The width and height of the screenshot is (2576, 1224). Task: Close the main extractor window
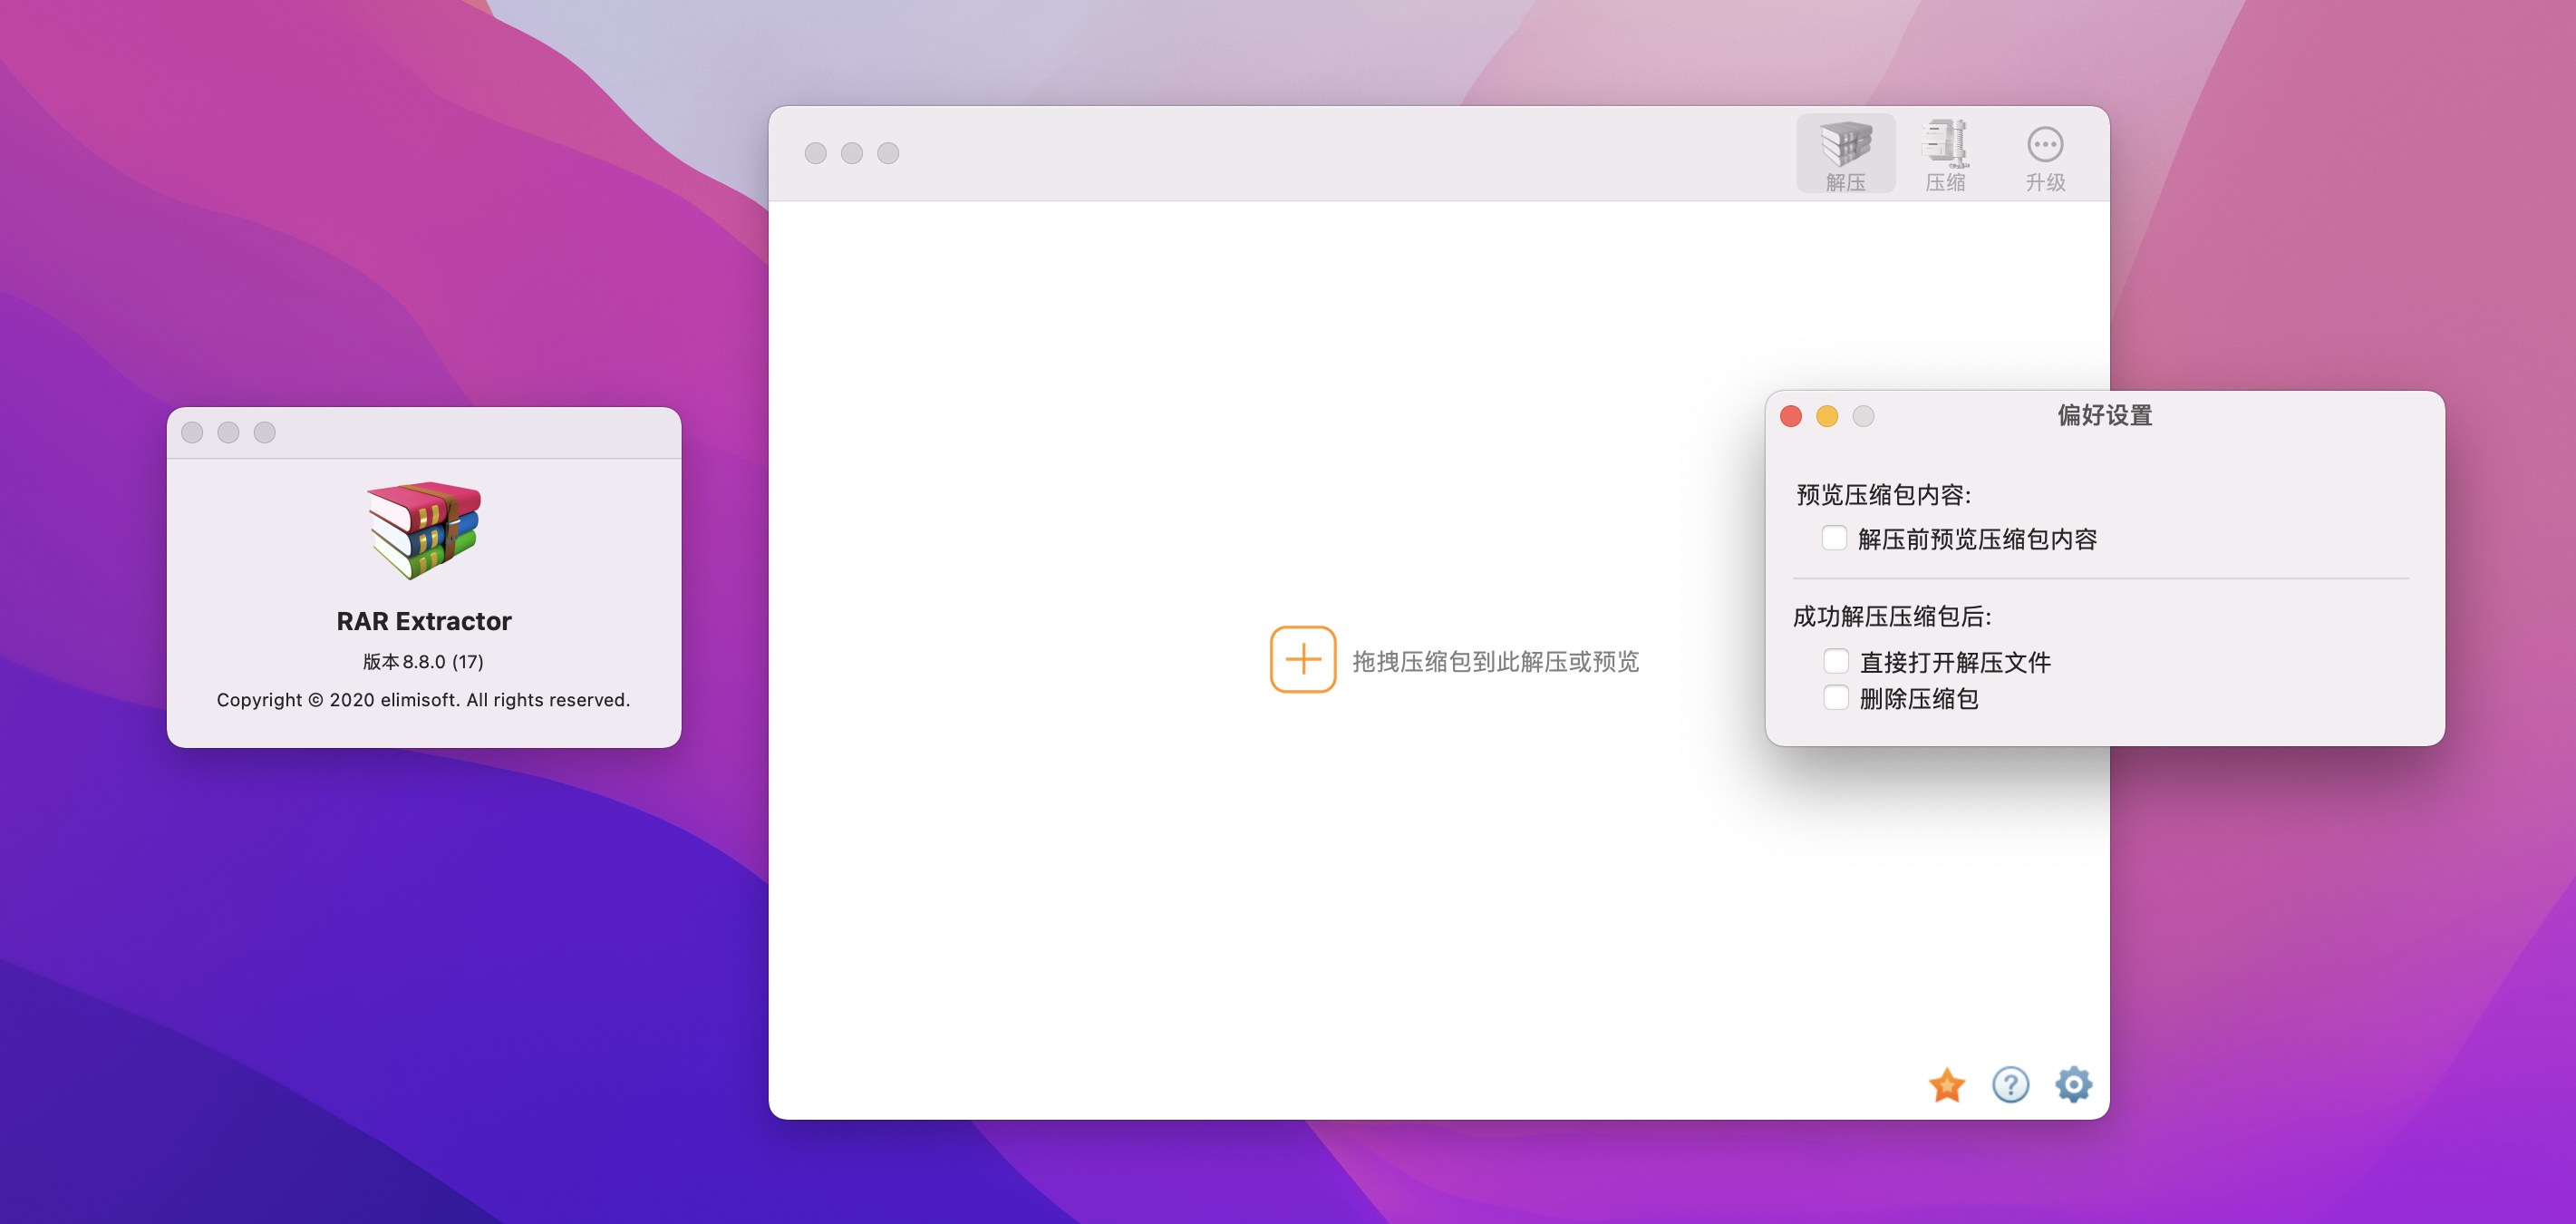(816, 153)
